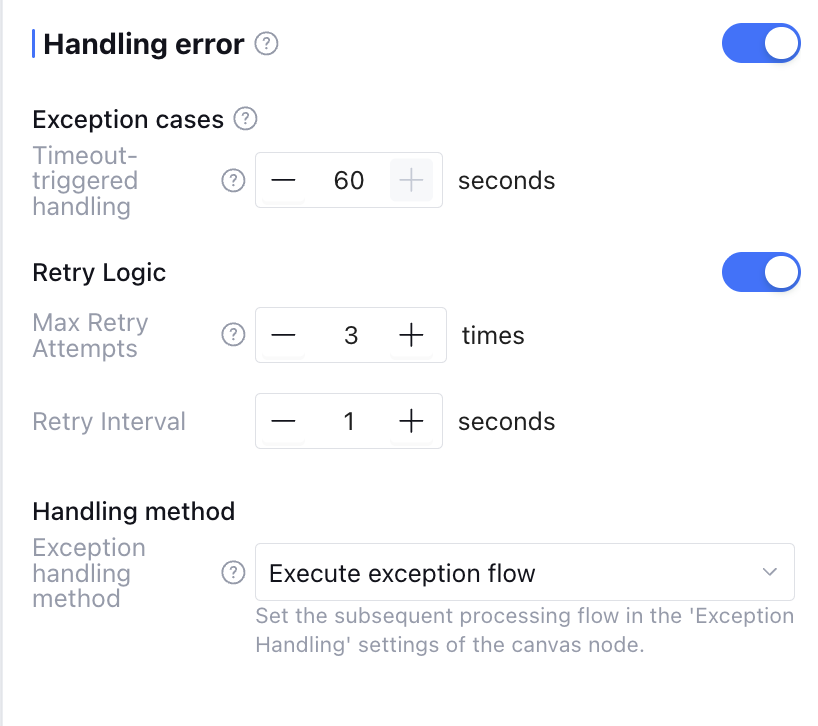818x726 pixels.
Task: Increase Max Retry Attempts with plus
Action: coord(411,336)
